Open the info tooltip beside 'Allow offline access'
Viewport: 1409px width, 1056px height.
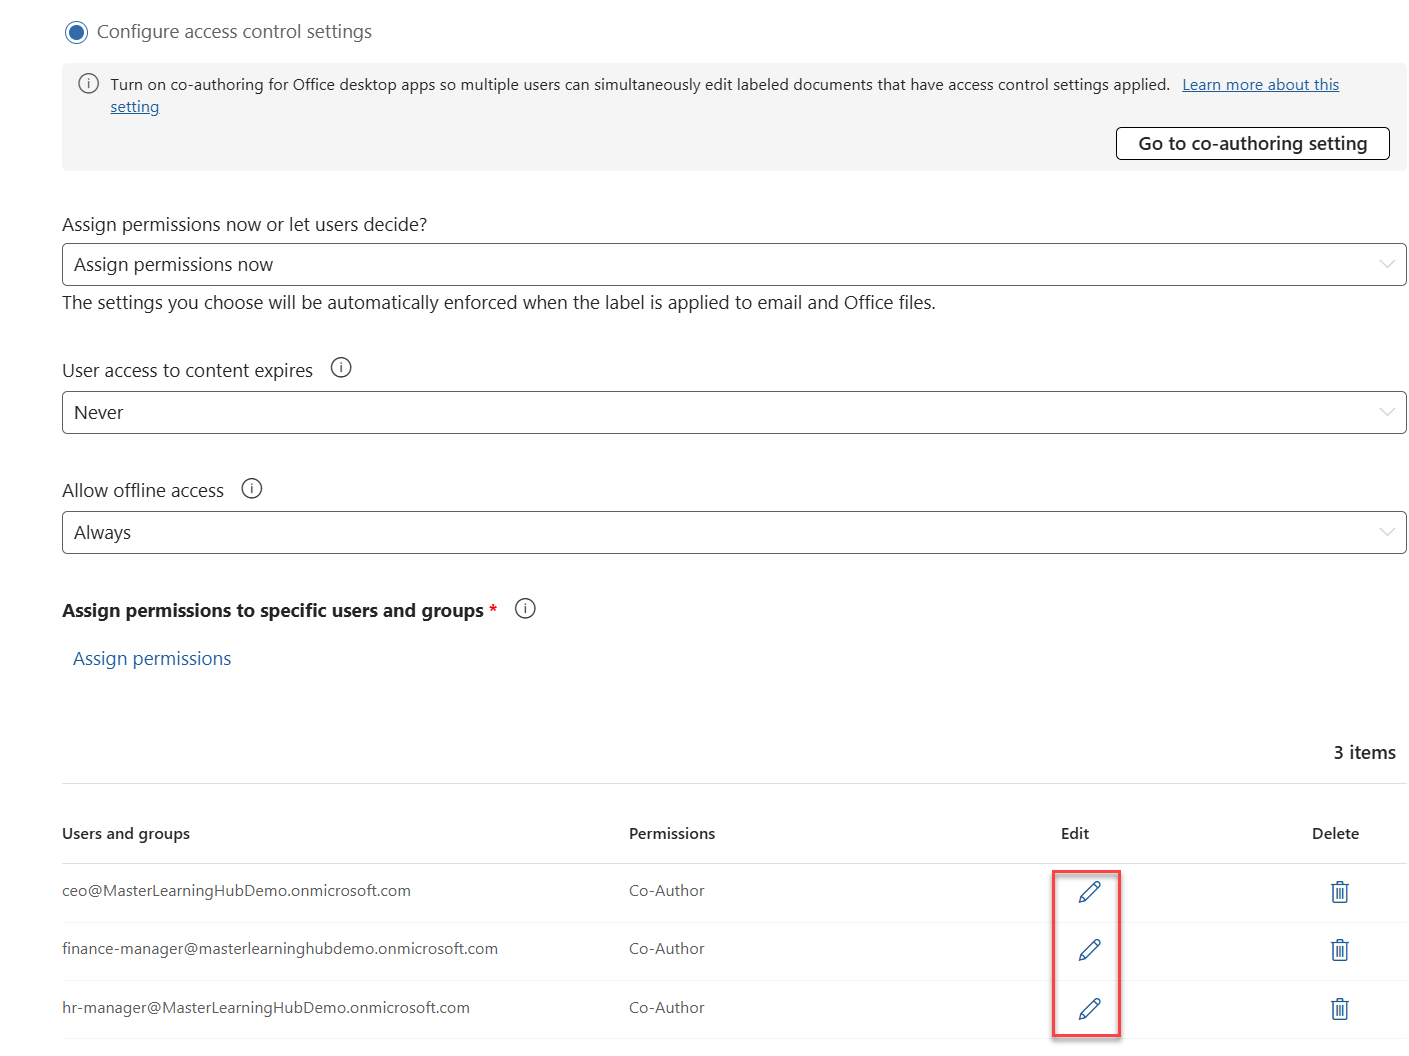(x=251, y=488)
